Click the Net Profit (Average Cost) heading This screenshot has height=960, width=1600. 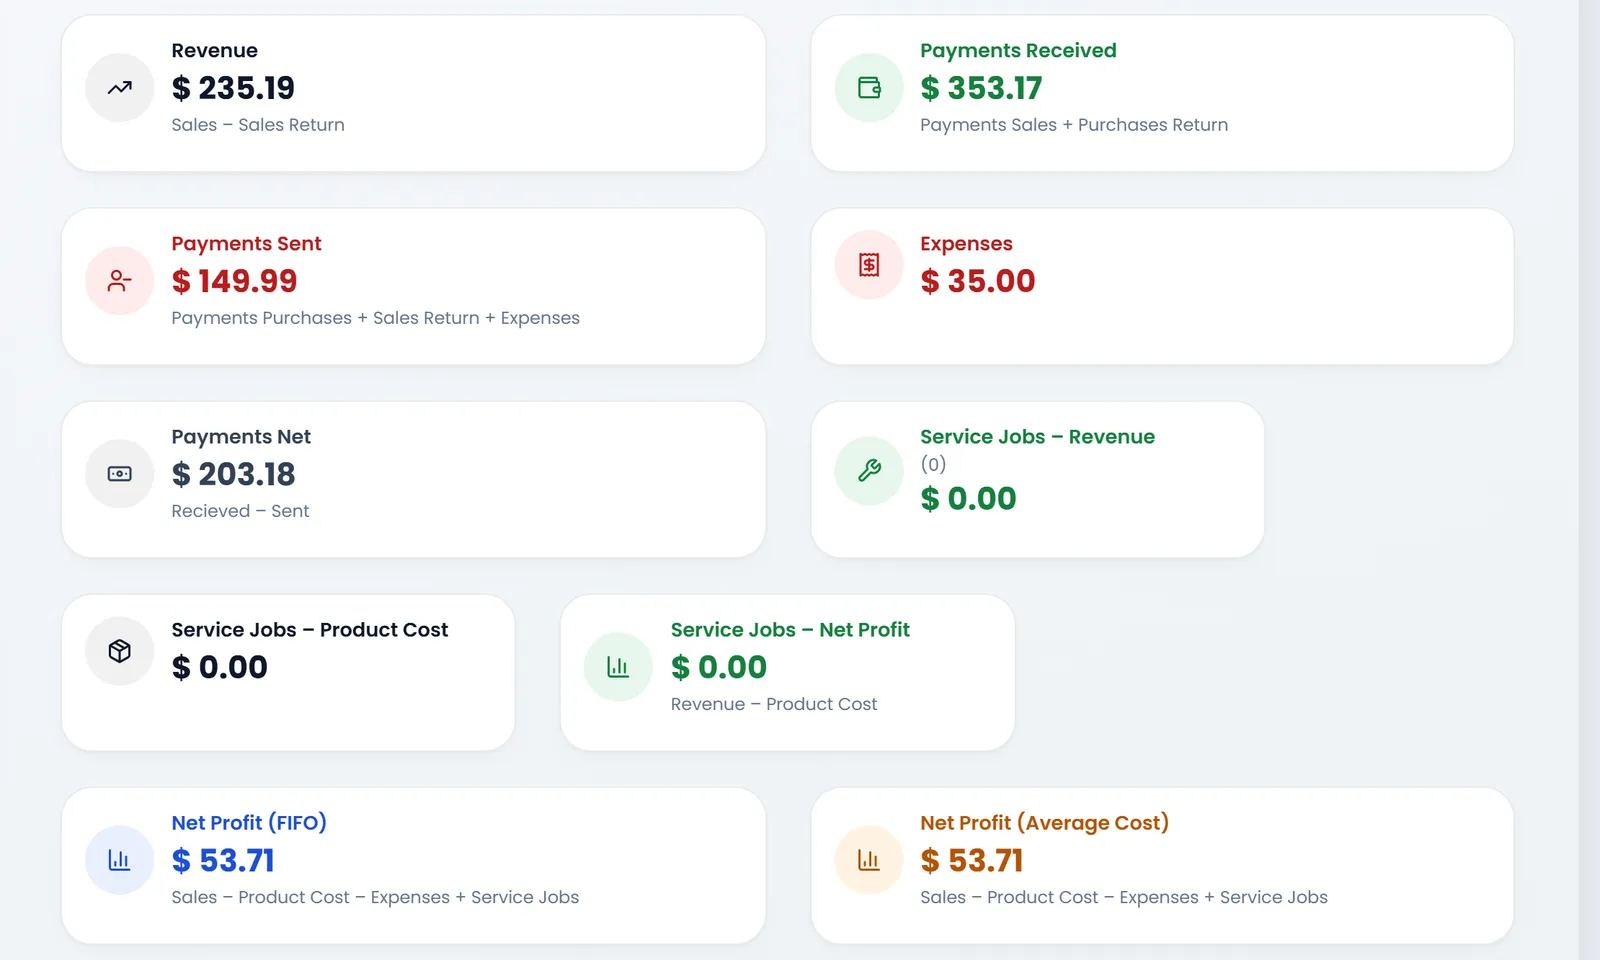[x=1044, y=823]
